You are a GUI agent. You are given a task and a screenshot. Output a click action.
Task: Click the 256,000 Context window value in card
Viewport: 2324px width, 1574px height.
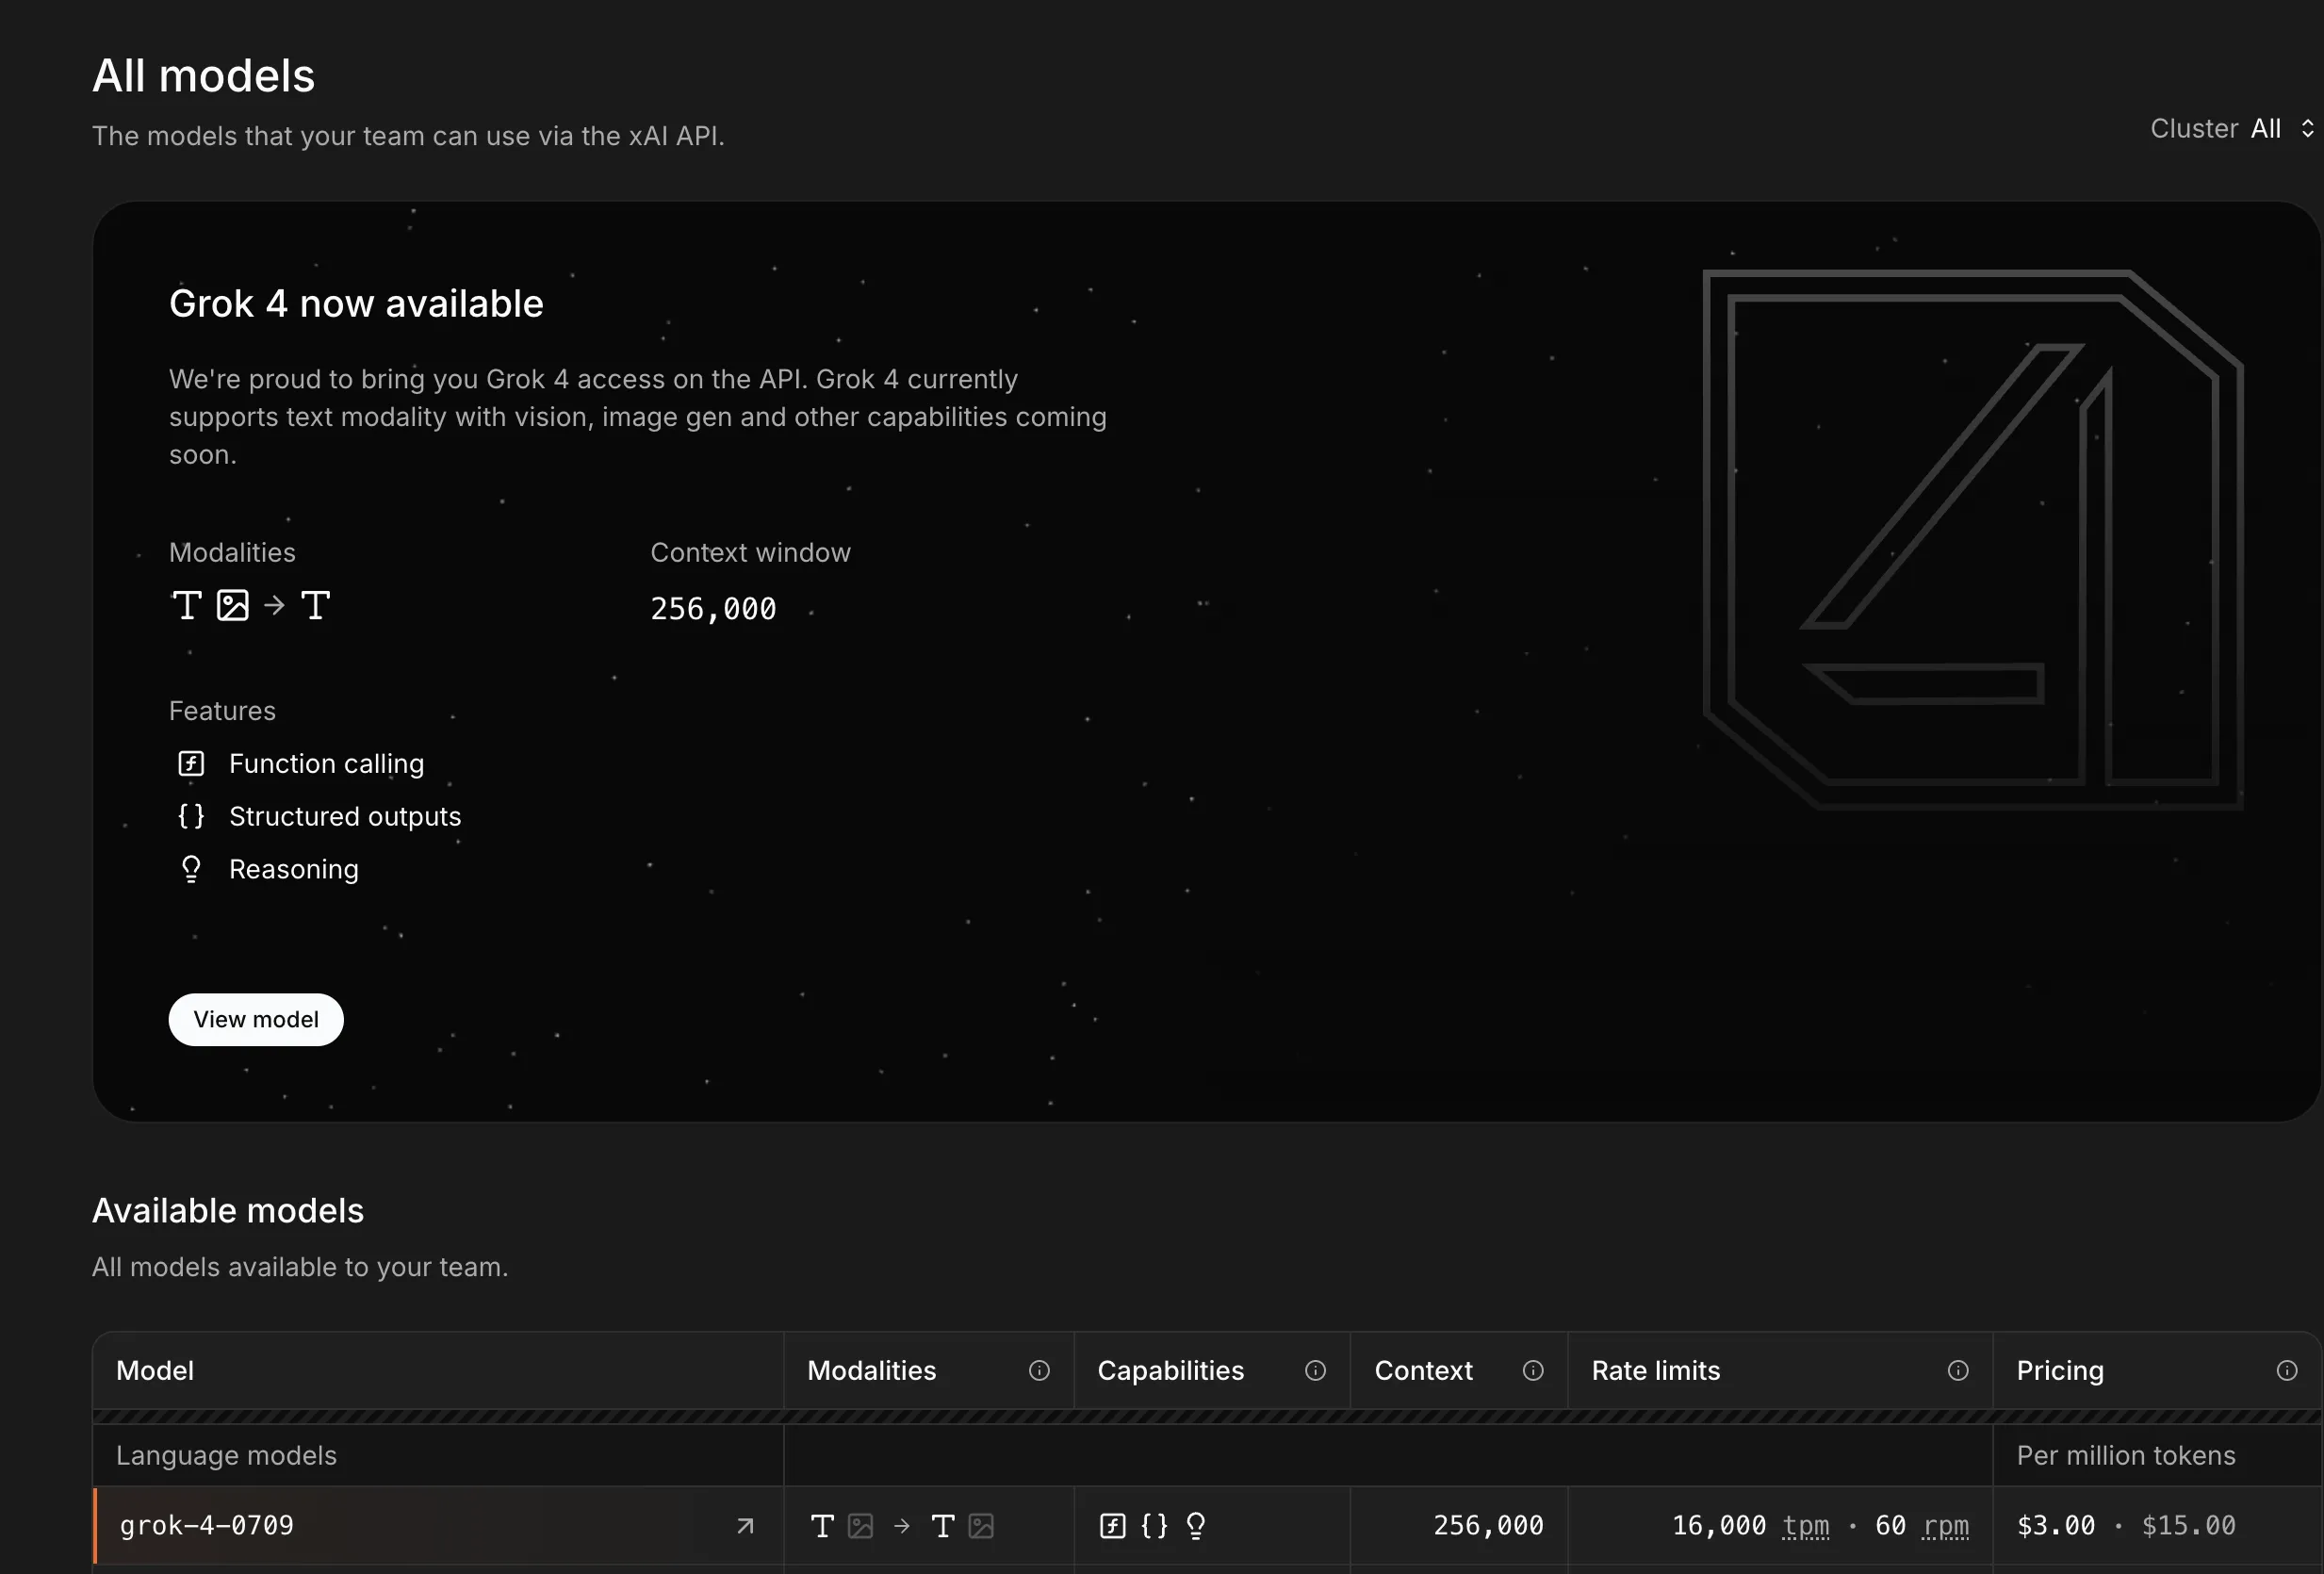(713, 609)
